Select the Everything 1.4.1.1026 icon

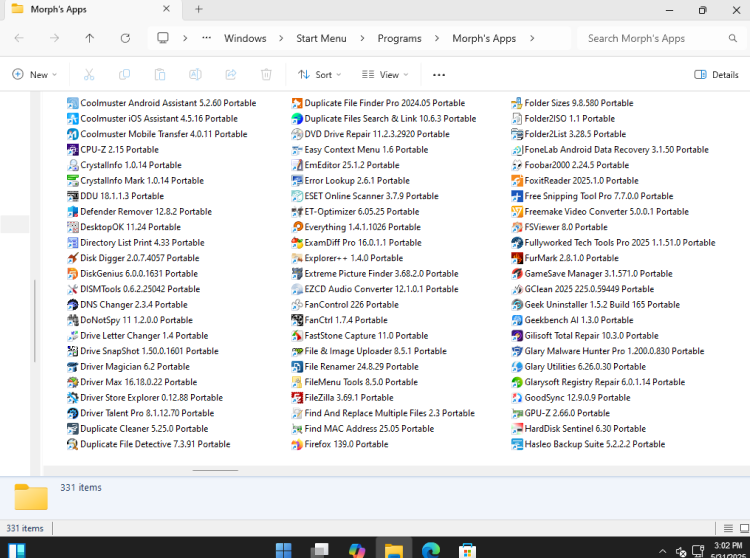297,227
